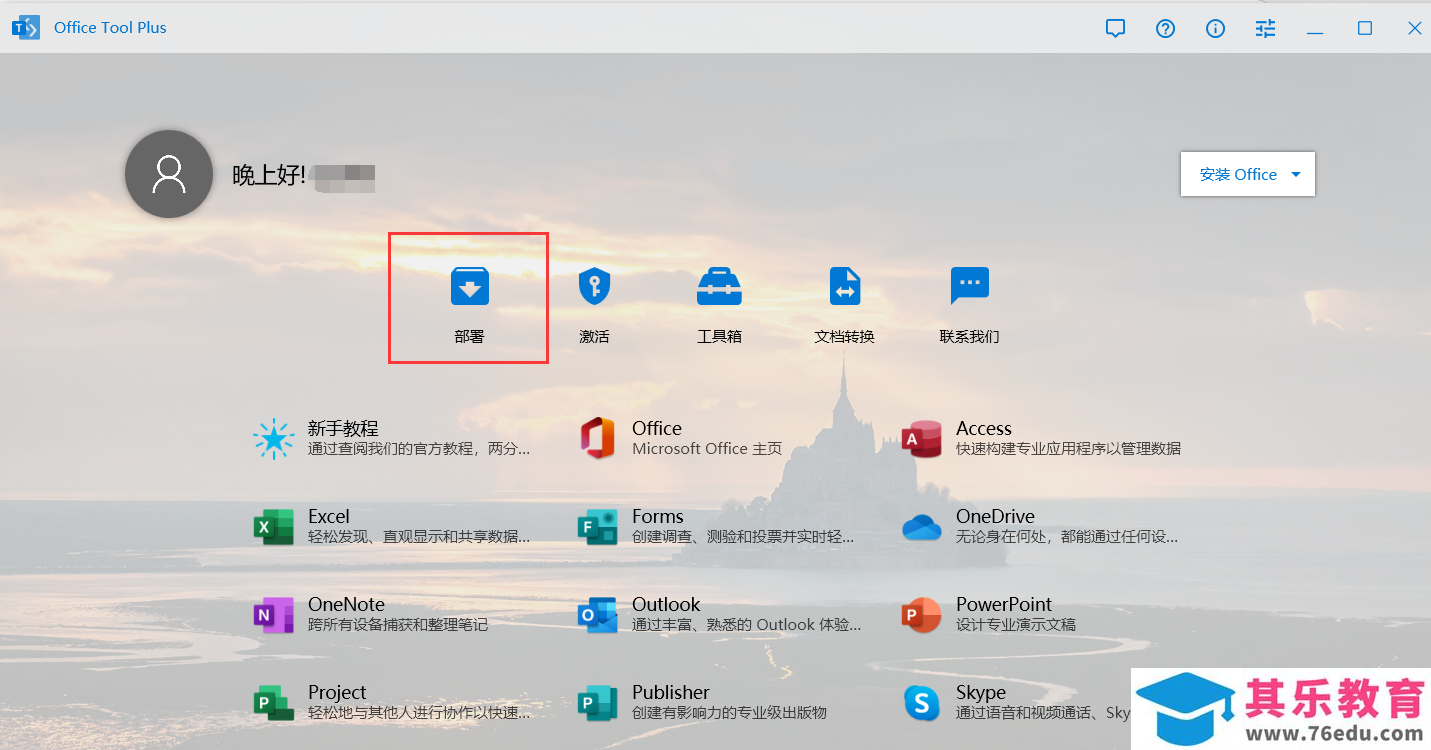Expand the 安装 Office dropdown arrow

[1296, 174]
